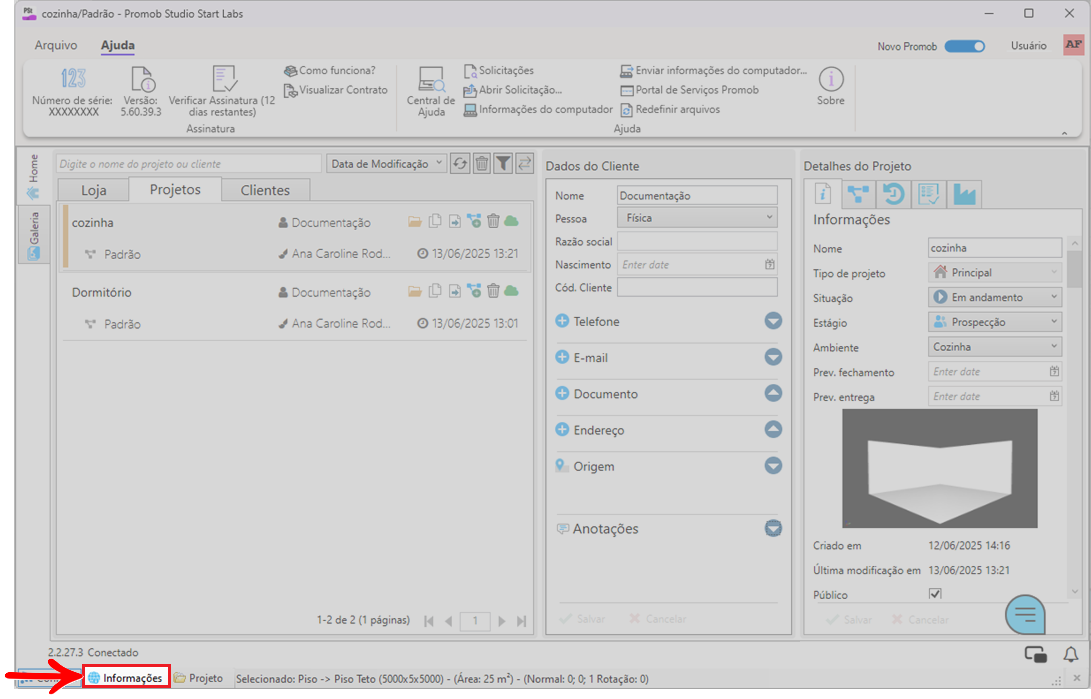
Task: Add a new version to the cozinha project
Action: [x=474, y=221]
